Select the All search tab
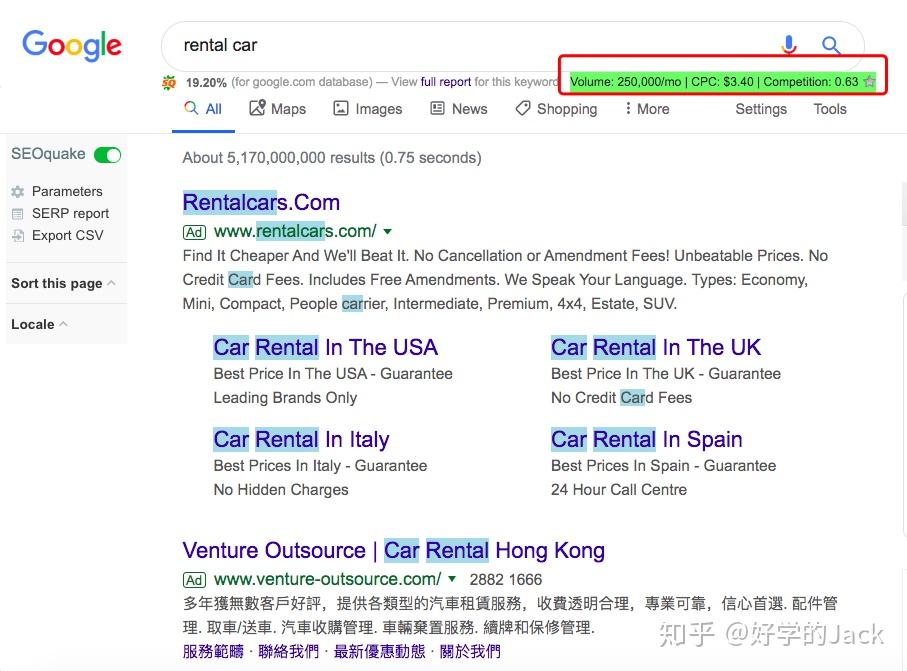This screenshot has width=907, height=671. (x=203, y=109)
